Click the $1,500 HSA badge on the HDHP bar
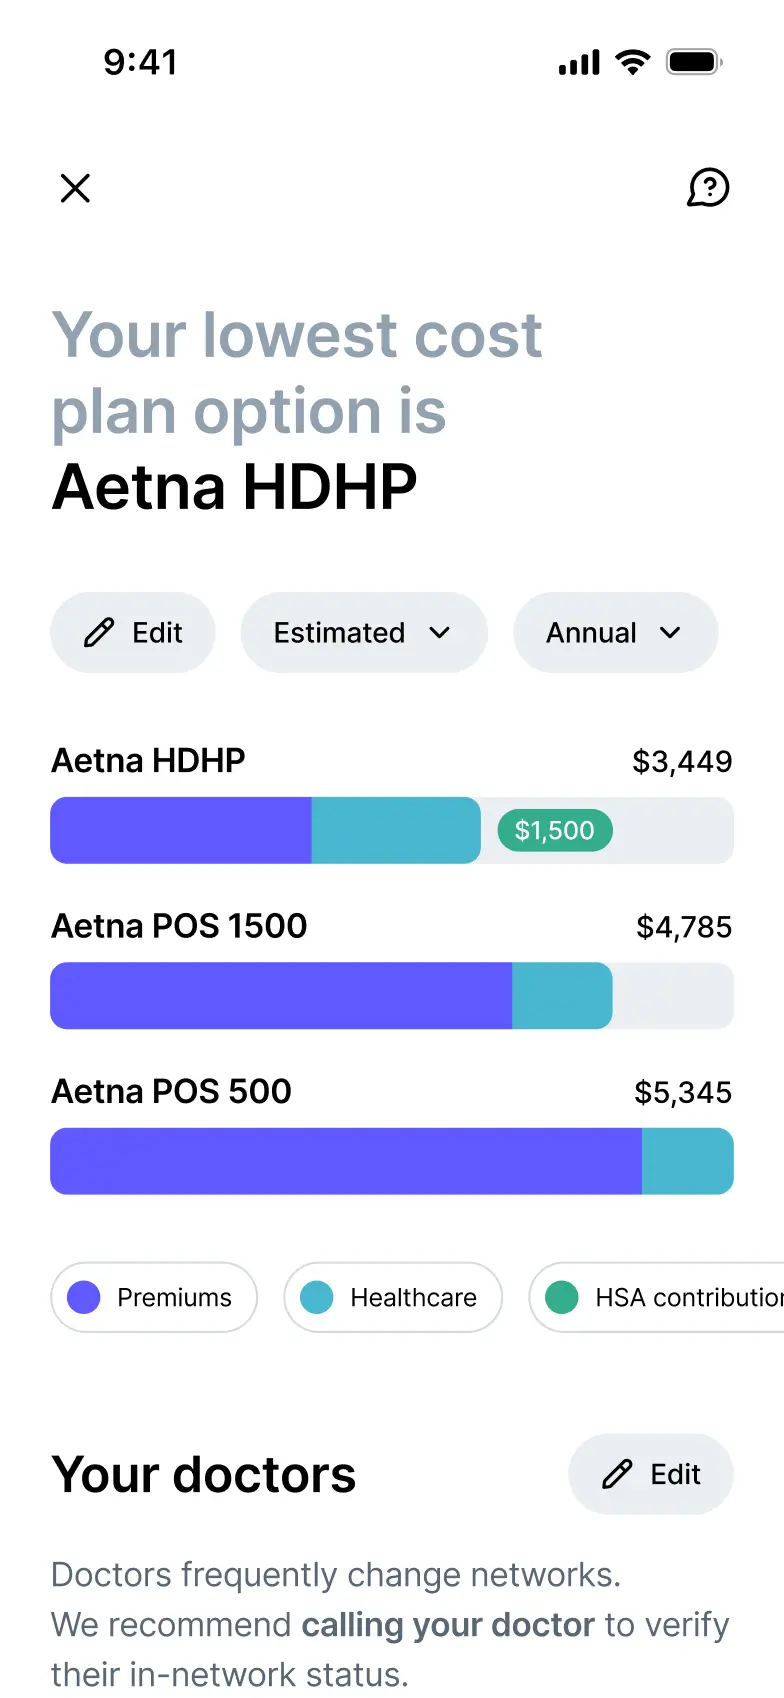Image resolution: width=784 pixels, height=1698 pixels. tap(555, 830)
